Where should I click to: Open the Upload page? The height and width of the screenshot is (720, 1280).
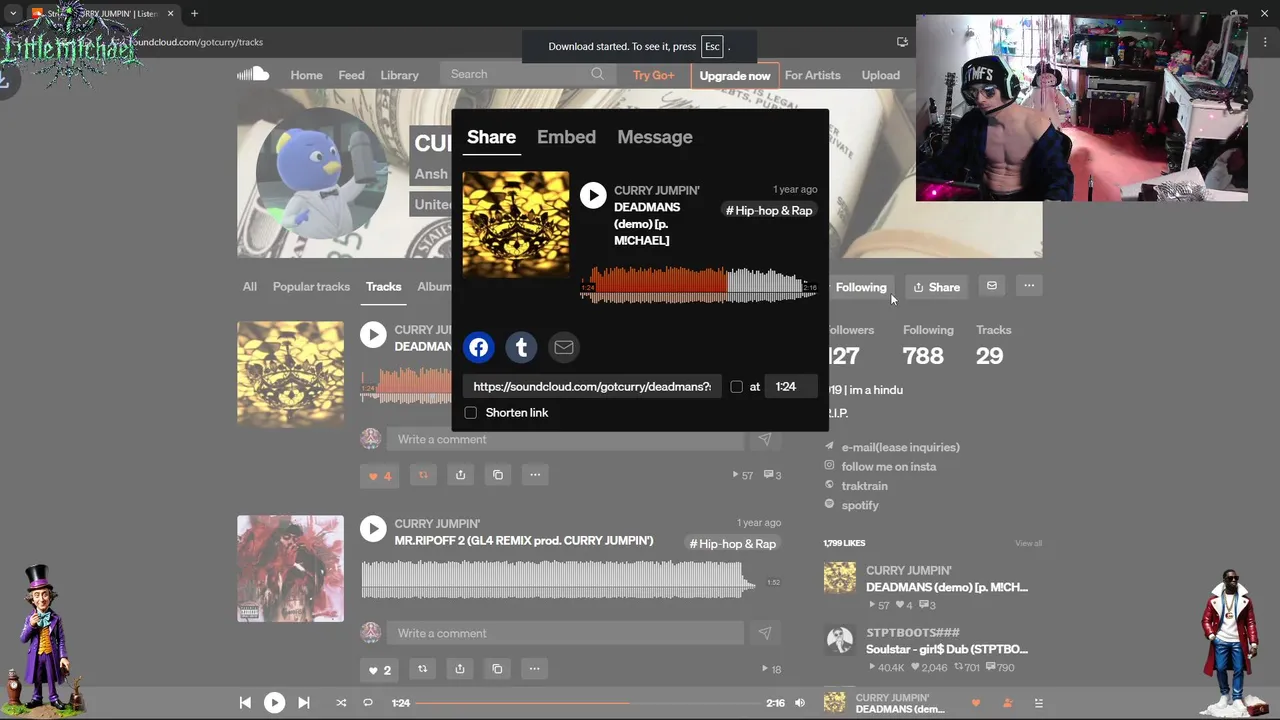click(881, 75)
